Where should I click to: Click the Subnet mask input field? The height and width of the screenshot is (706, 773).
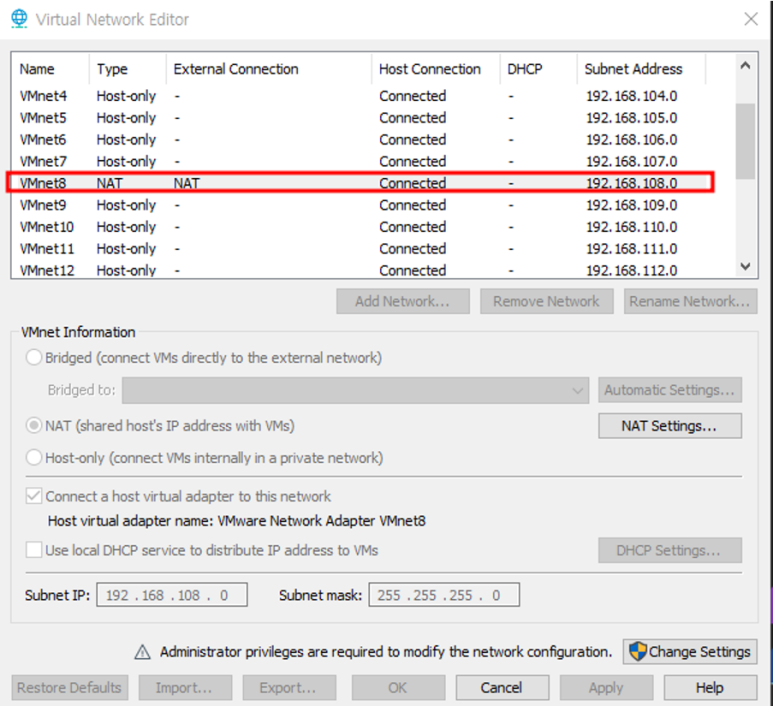pos(444,595)
